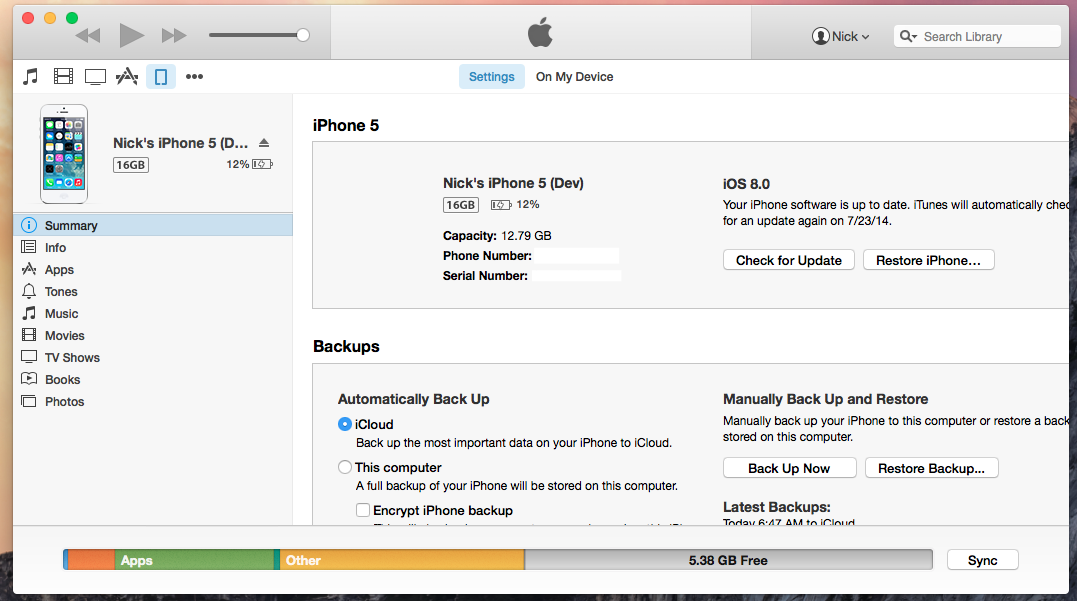Viewport: 1077px width, 601px height.
Task: Click the iOS 8.0 version heading
Action: click(x=746, y=184)
